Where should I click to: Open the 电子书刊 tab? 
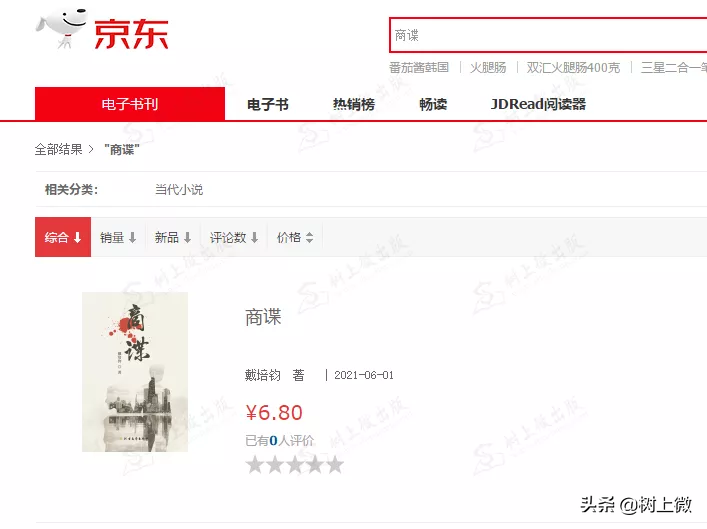coord(130,104)
